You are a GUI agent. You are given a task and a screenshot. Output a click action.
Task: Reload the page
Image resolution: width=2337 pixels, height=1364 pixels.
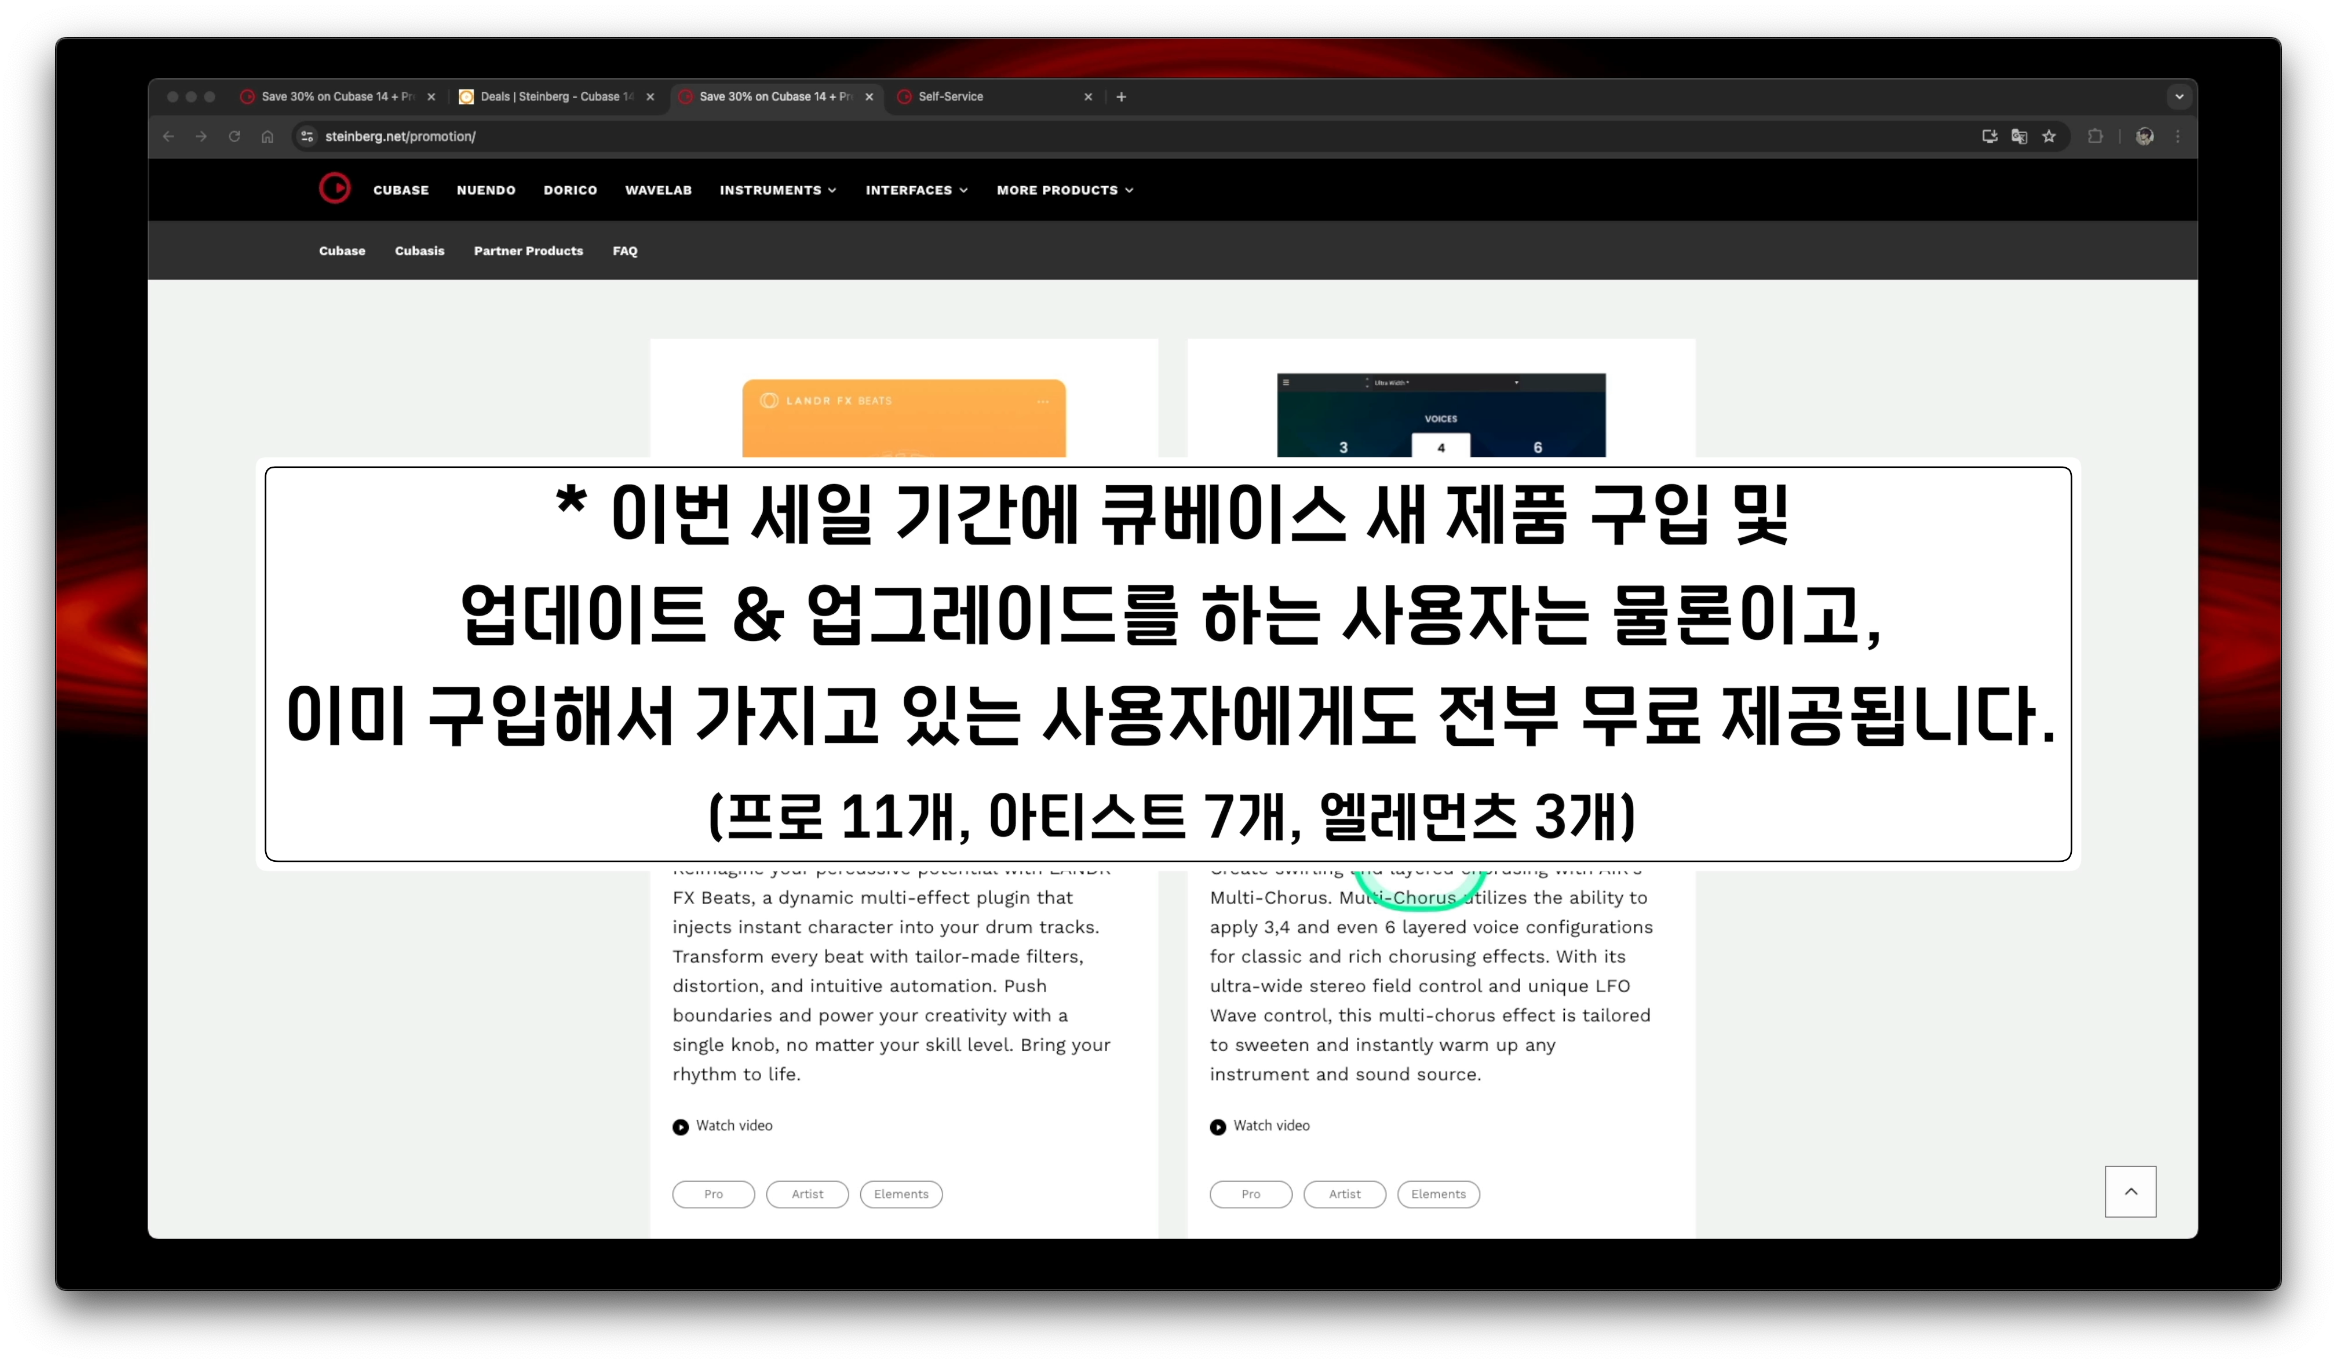point(234,136)
